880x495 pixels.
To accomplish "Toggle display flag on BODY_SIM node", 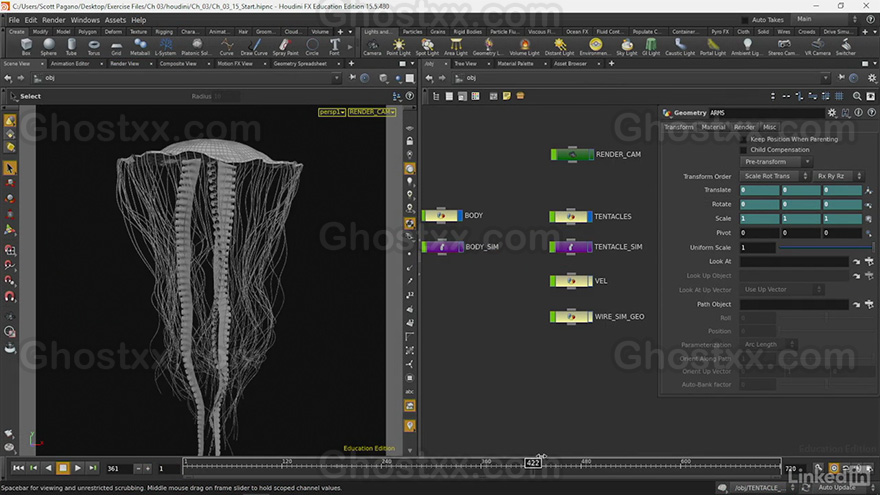I will tap(460, 247).
